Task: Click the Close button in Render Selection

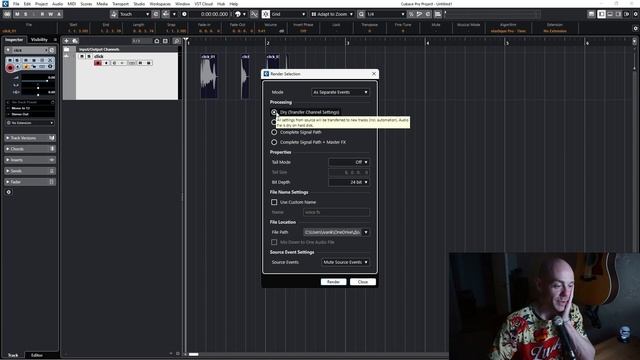Action: pos(362,282)
